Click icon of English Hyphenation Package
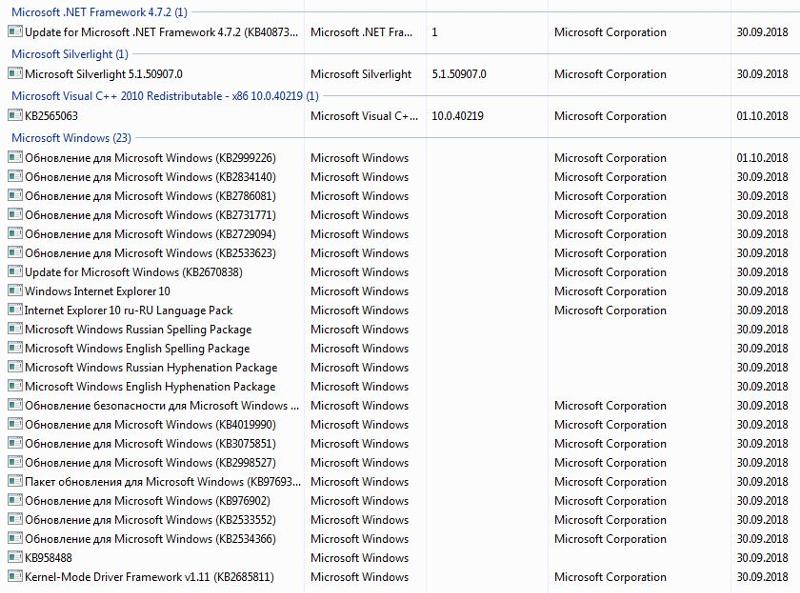The height and width of the screenshot is (593, 800). coord(15,386)
